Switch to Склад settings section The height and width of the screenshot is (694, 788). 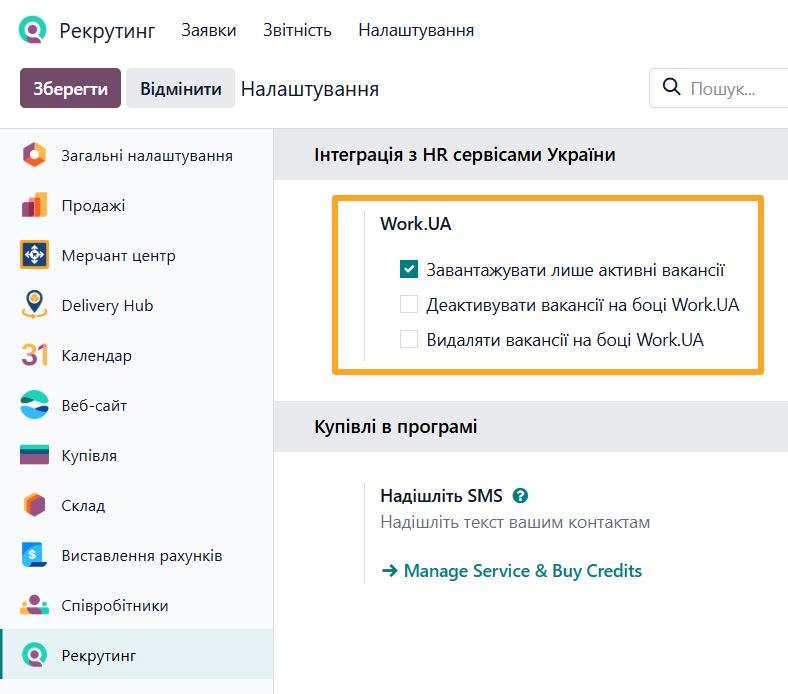(x=83, y=505)
